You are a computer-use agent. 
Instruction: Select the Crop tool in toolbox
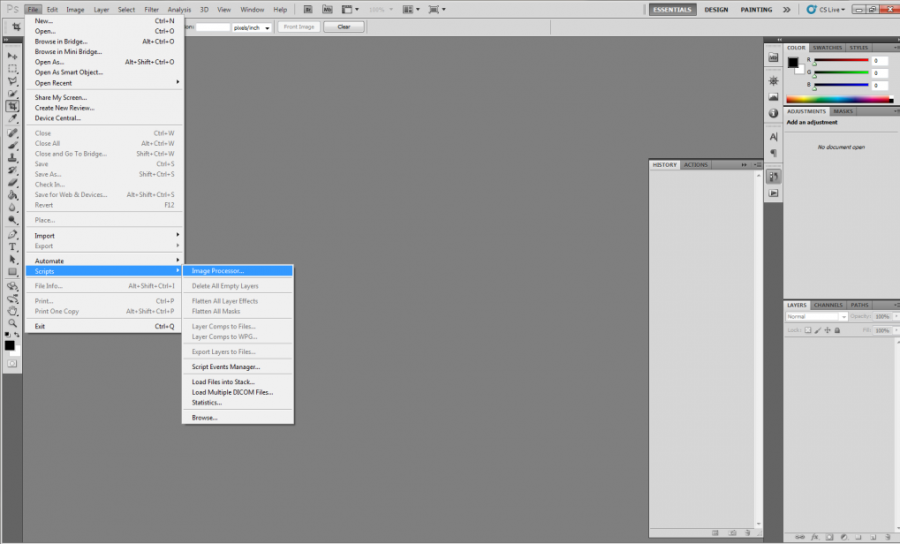[13, 106]
